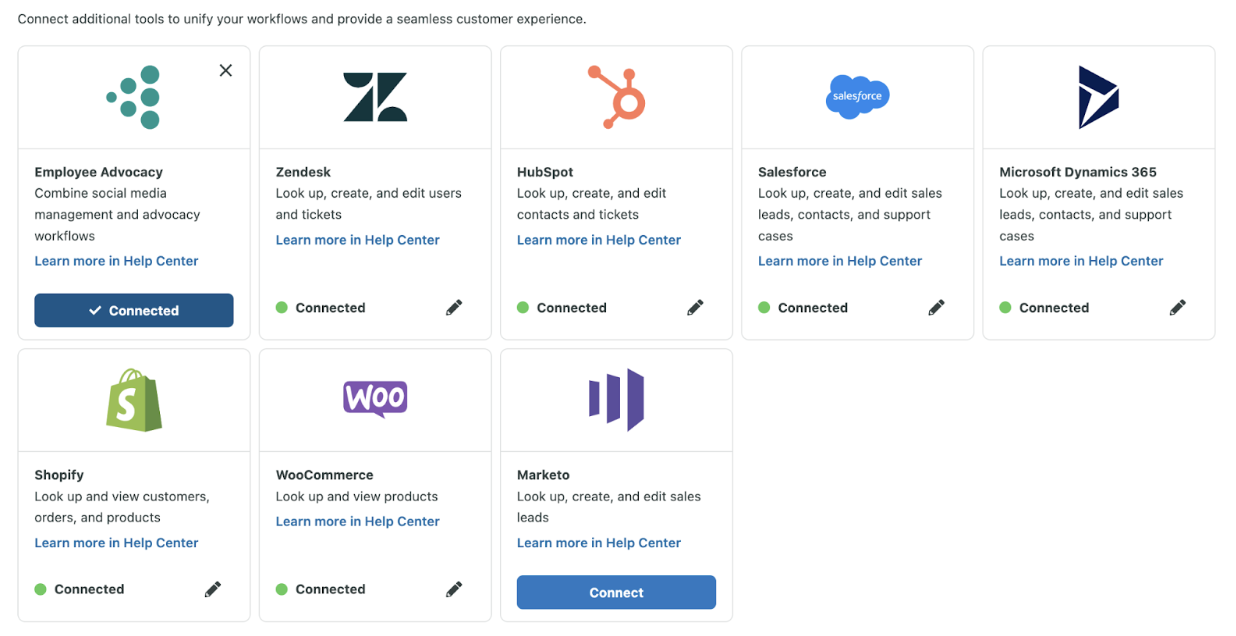Click the HubSpot logo
This screenshot has height=636, width=1236.
(616, 97)
